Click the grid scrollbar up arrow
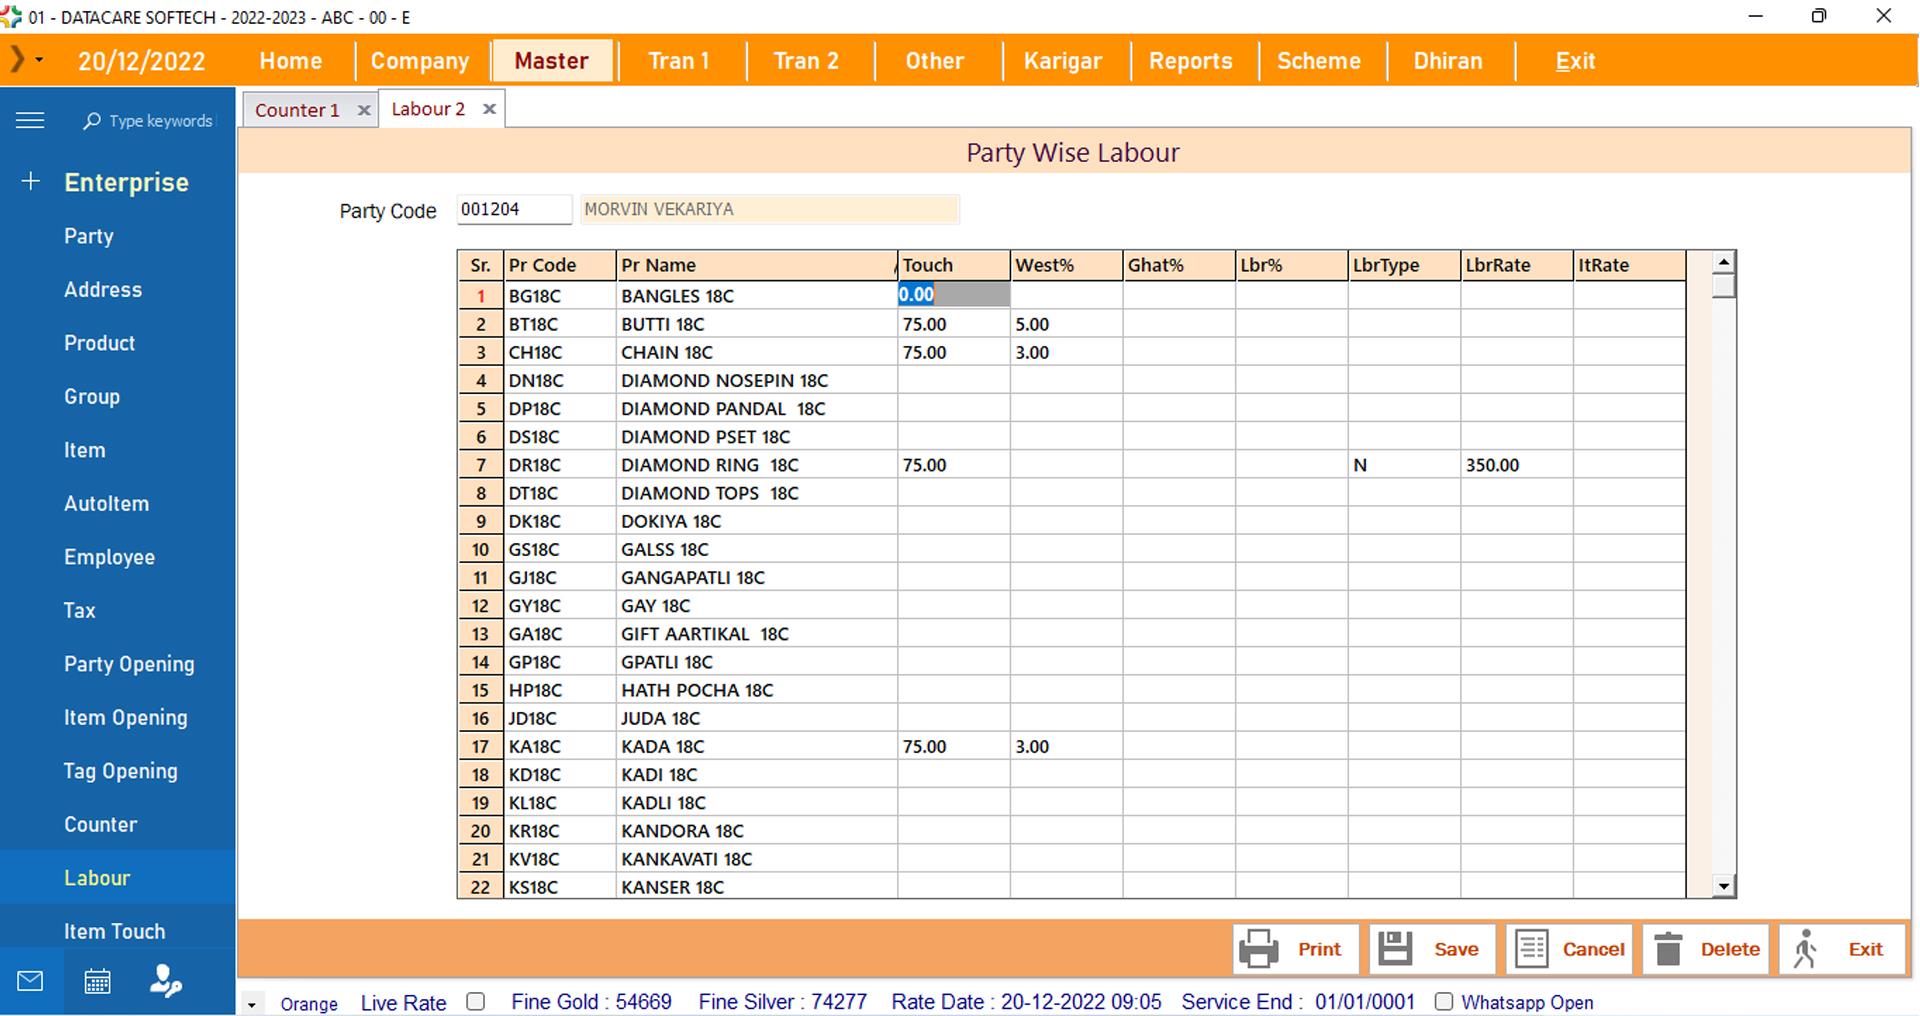1920x1016 pixels. [x=1723, y=262]
